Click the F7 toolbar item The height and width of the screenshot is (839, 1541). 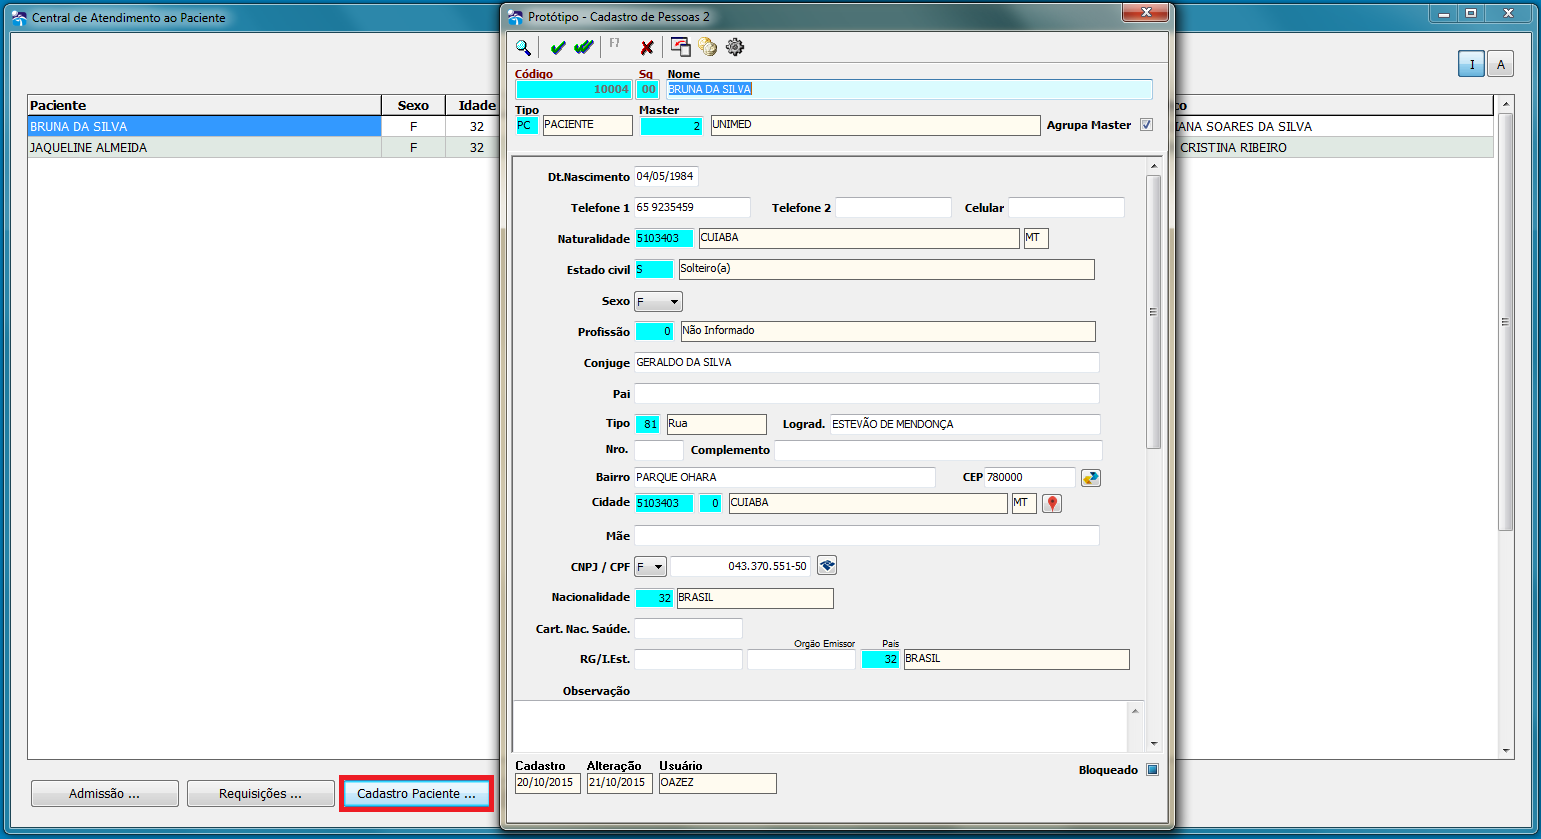coord(614,44)
